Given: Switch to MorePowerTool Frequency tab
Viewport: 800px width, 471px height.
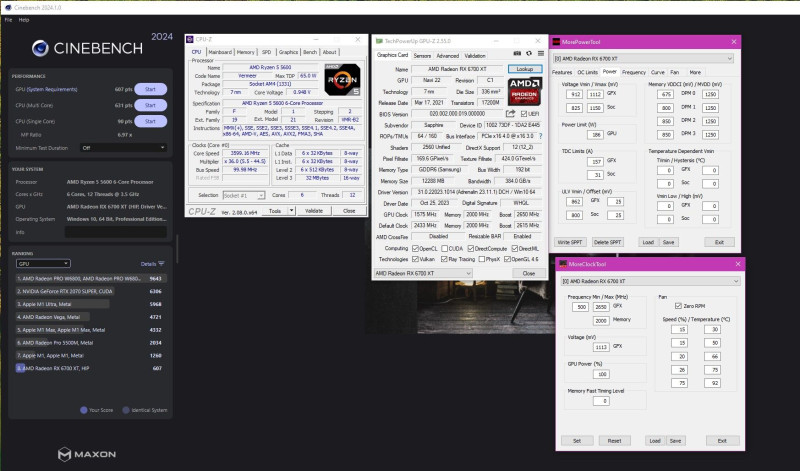Looking at the screenshot, I should point(634,72).
